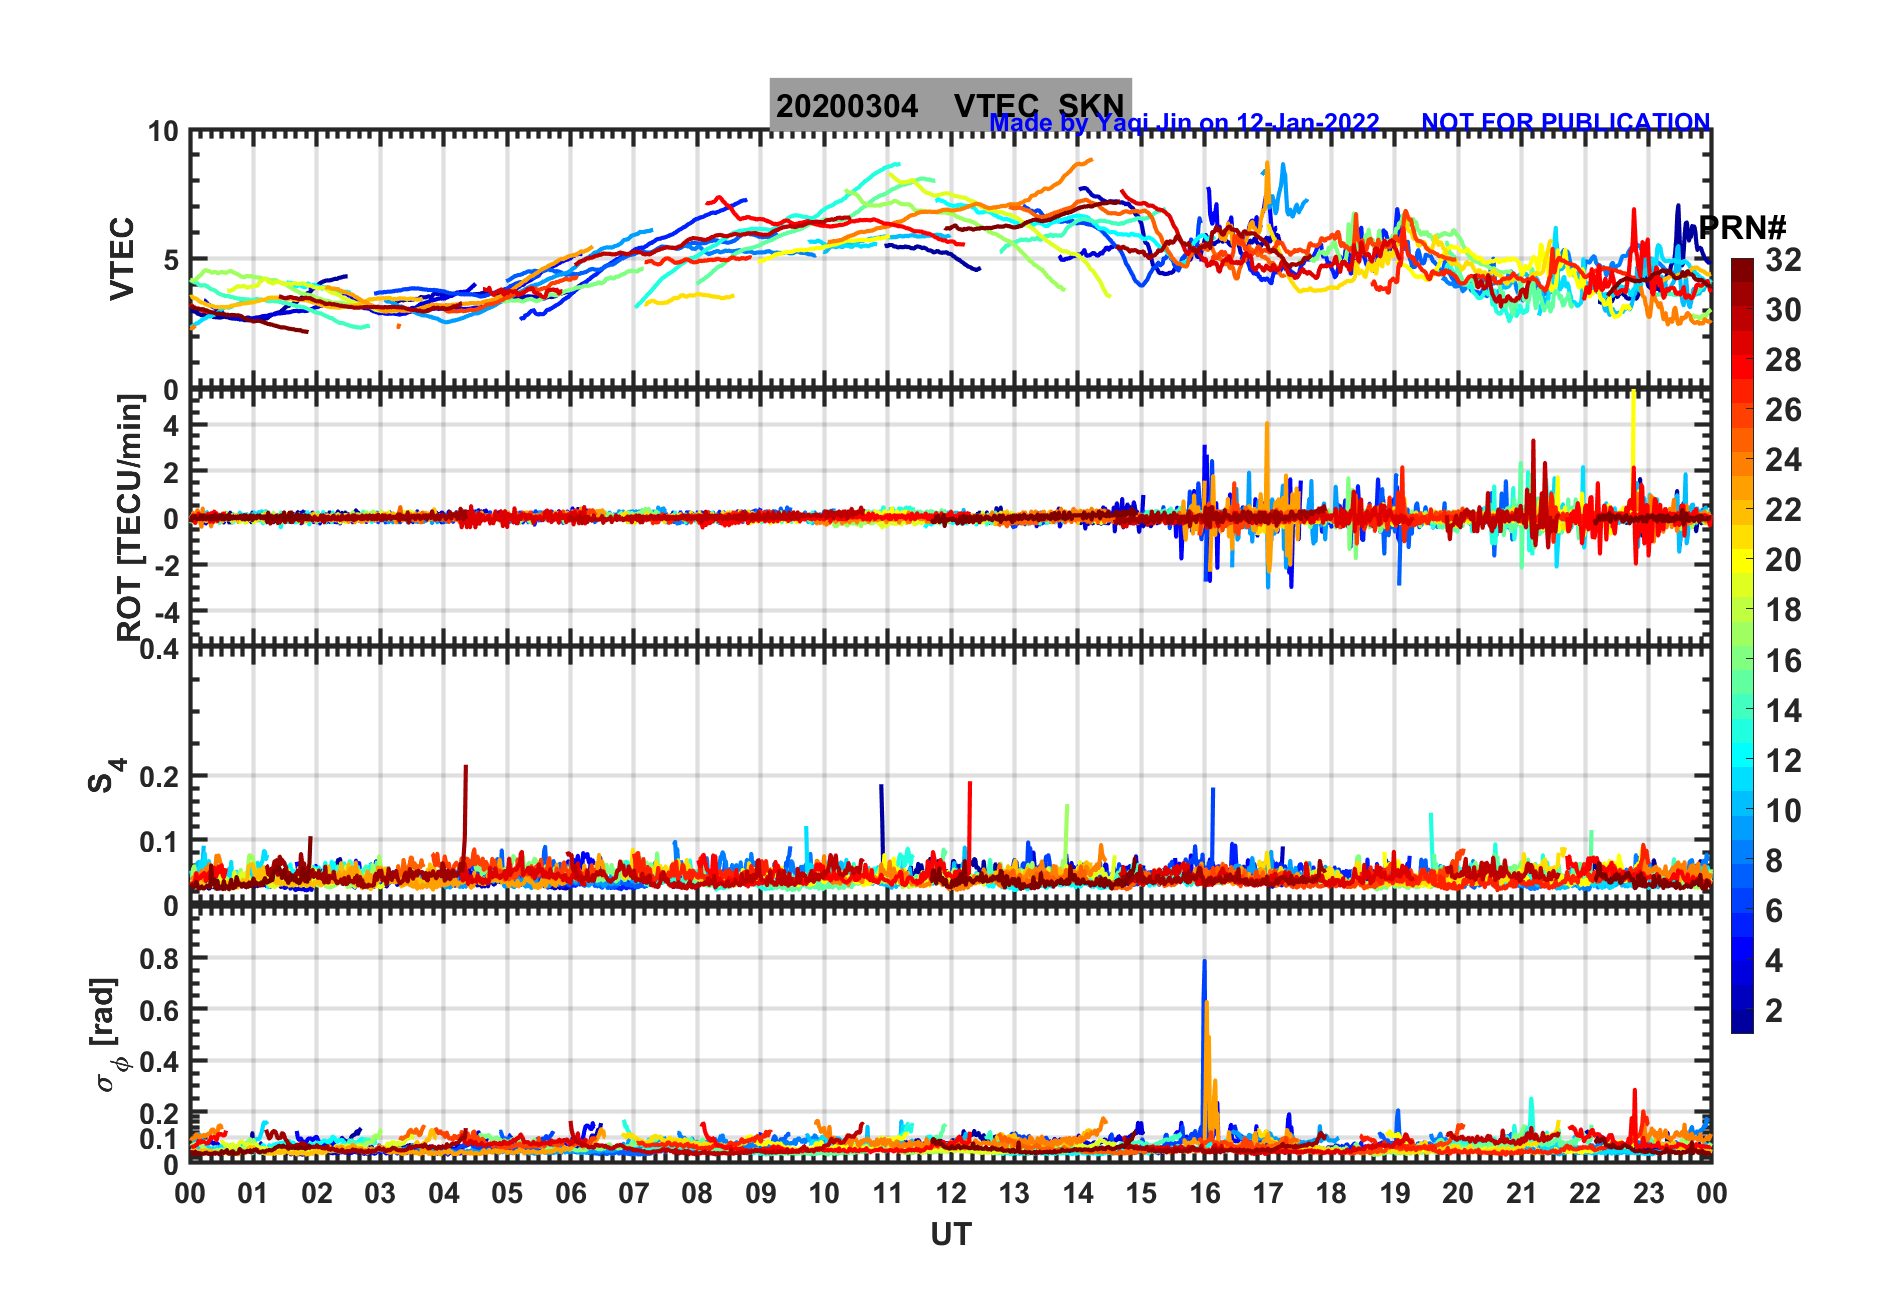Click colorbar tick label "22" beside PRN scale
The height and width of the screenshot is (1292, 1902).
(x=1783, y=510)
